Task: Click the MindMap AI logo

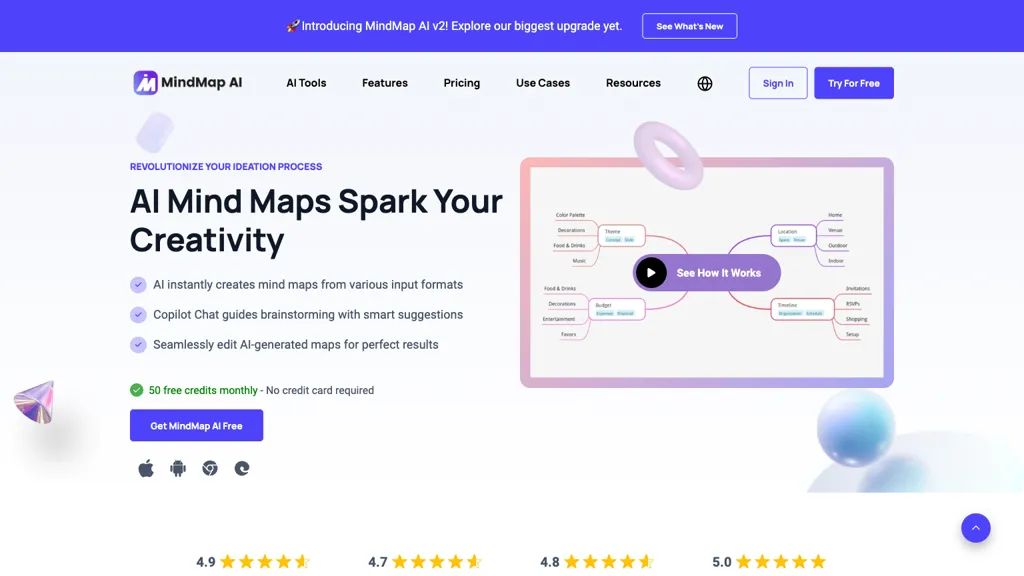Action: [x=188, y=83]
